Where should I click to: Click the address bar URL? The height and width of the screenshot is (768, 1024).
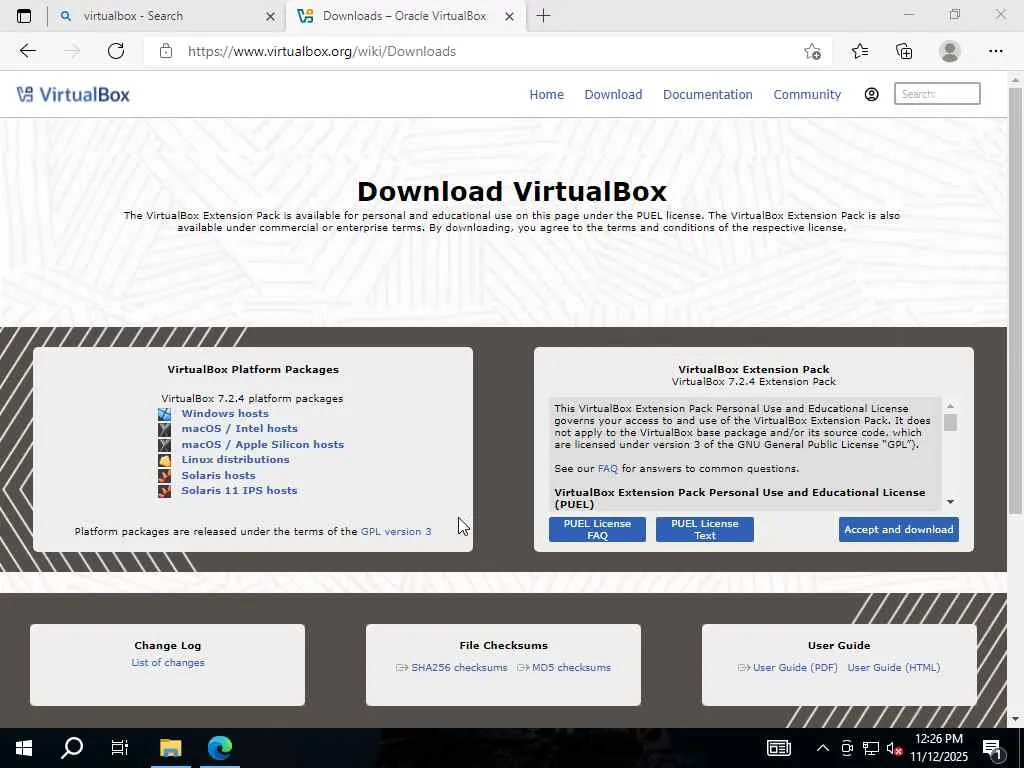click(x=322, y=52)
